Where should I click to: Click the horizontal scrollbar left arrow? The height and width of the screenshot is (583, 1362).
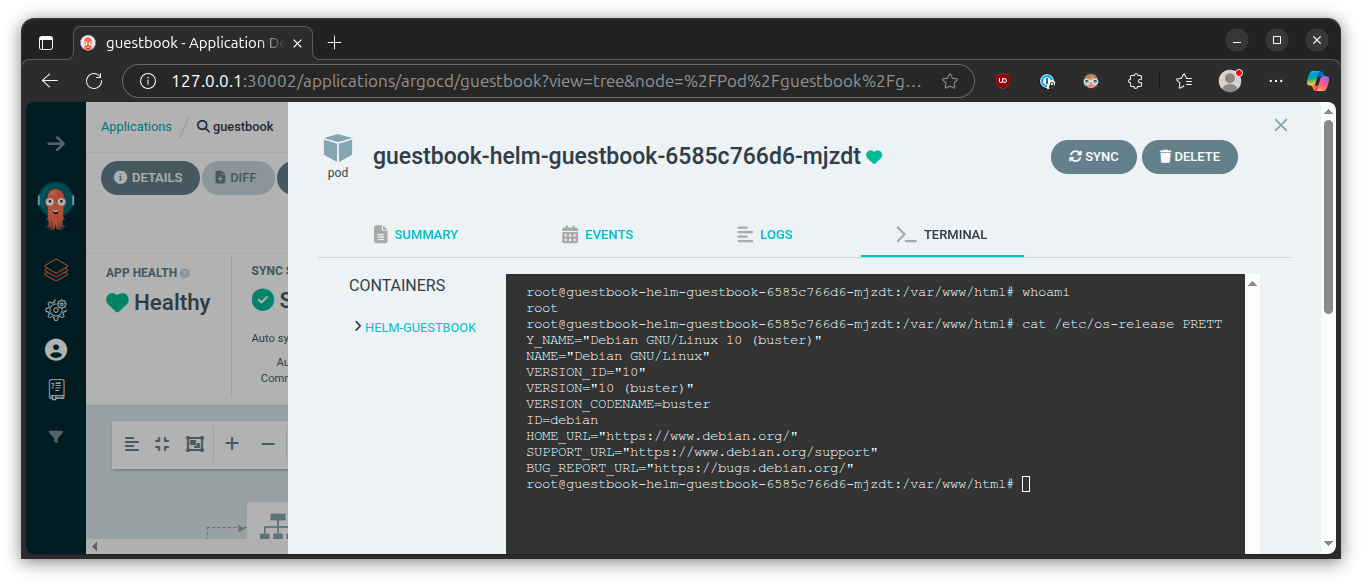(x=95, y=546)
